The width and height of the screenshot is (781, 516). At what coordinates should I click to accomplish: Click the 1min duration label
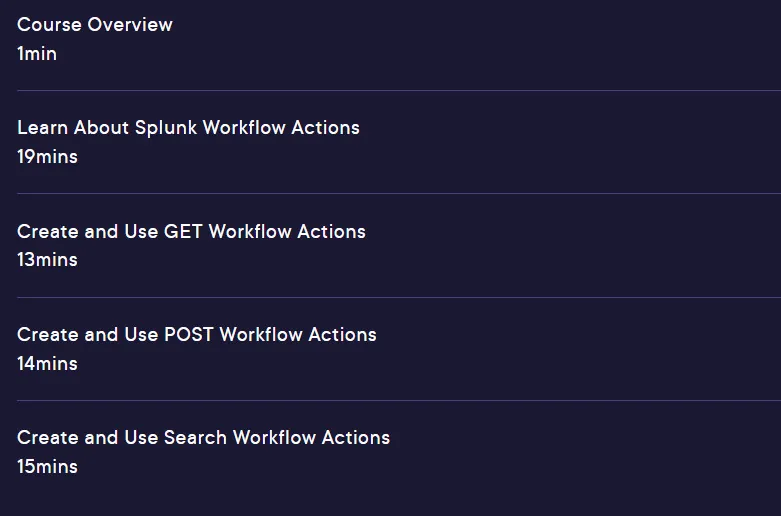pyautogui.click(x=37, y=54)
